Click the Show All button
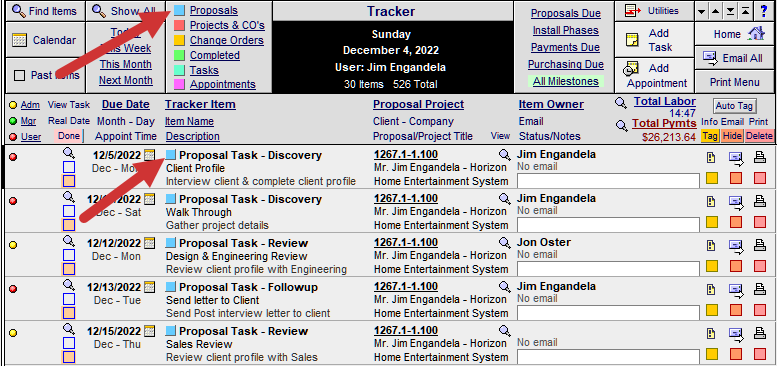Screen dimensions: 777x366 click(126, 11)
